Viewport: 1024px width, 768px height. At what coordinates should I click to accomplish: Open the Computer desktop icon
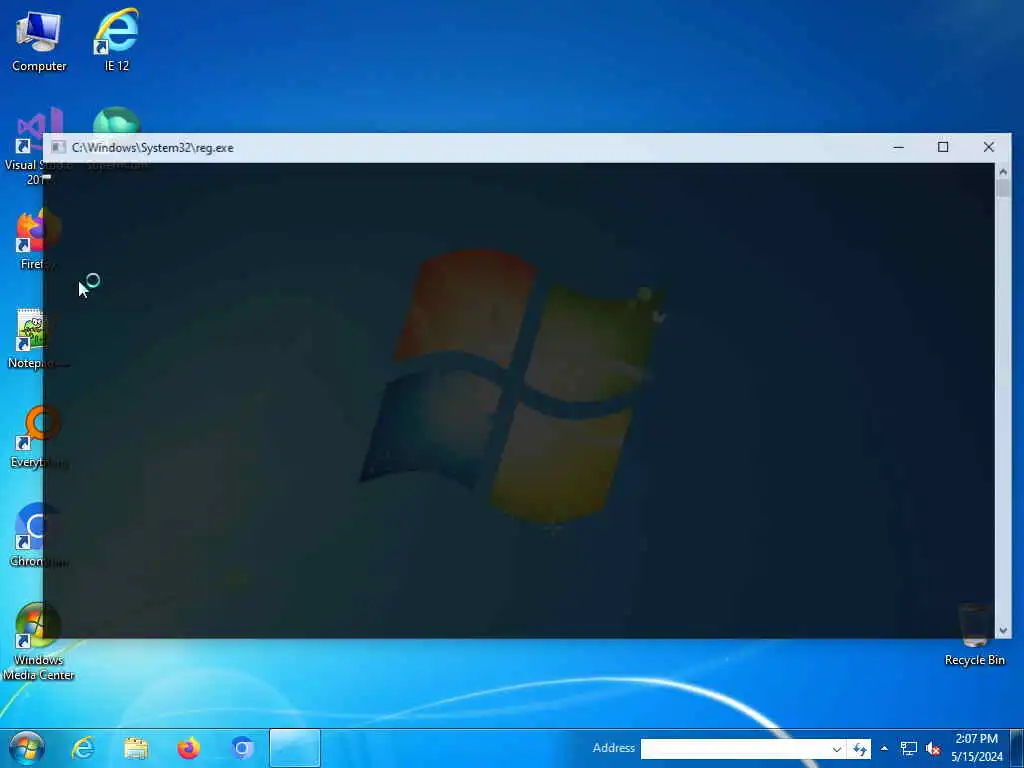tap(39, 39)
